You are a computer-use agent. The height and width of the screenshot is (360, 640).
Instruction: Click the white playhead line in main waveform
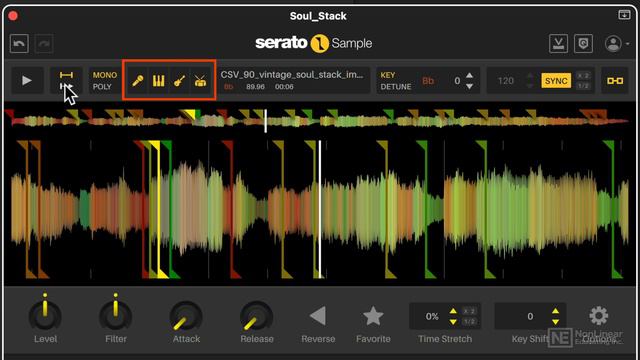click(x=320, y=209)
